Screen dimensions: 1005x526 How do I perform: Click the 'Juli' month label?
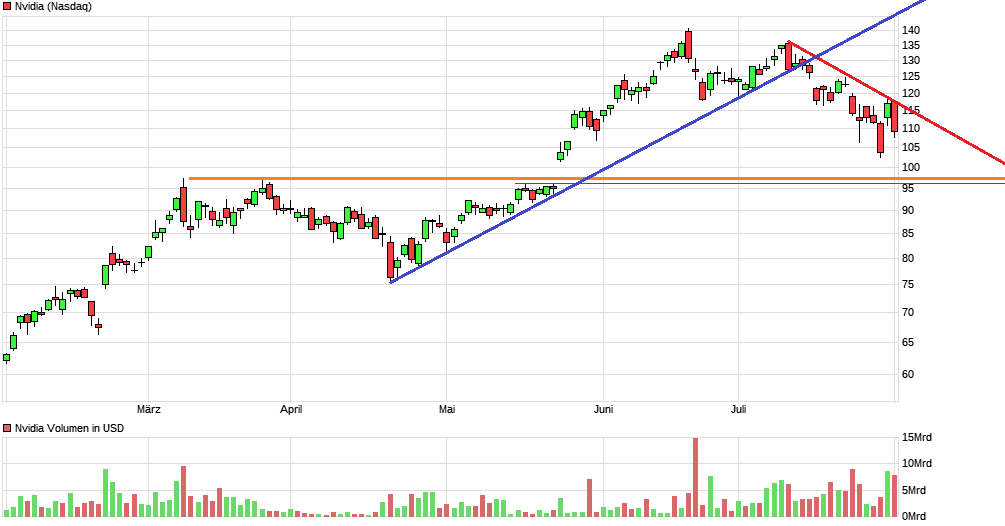(x=738, y=409)
